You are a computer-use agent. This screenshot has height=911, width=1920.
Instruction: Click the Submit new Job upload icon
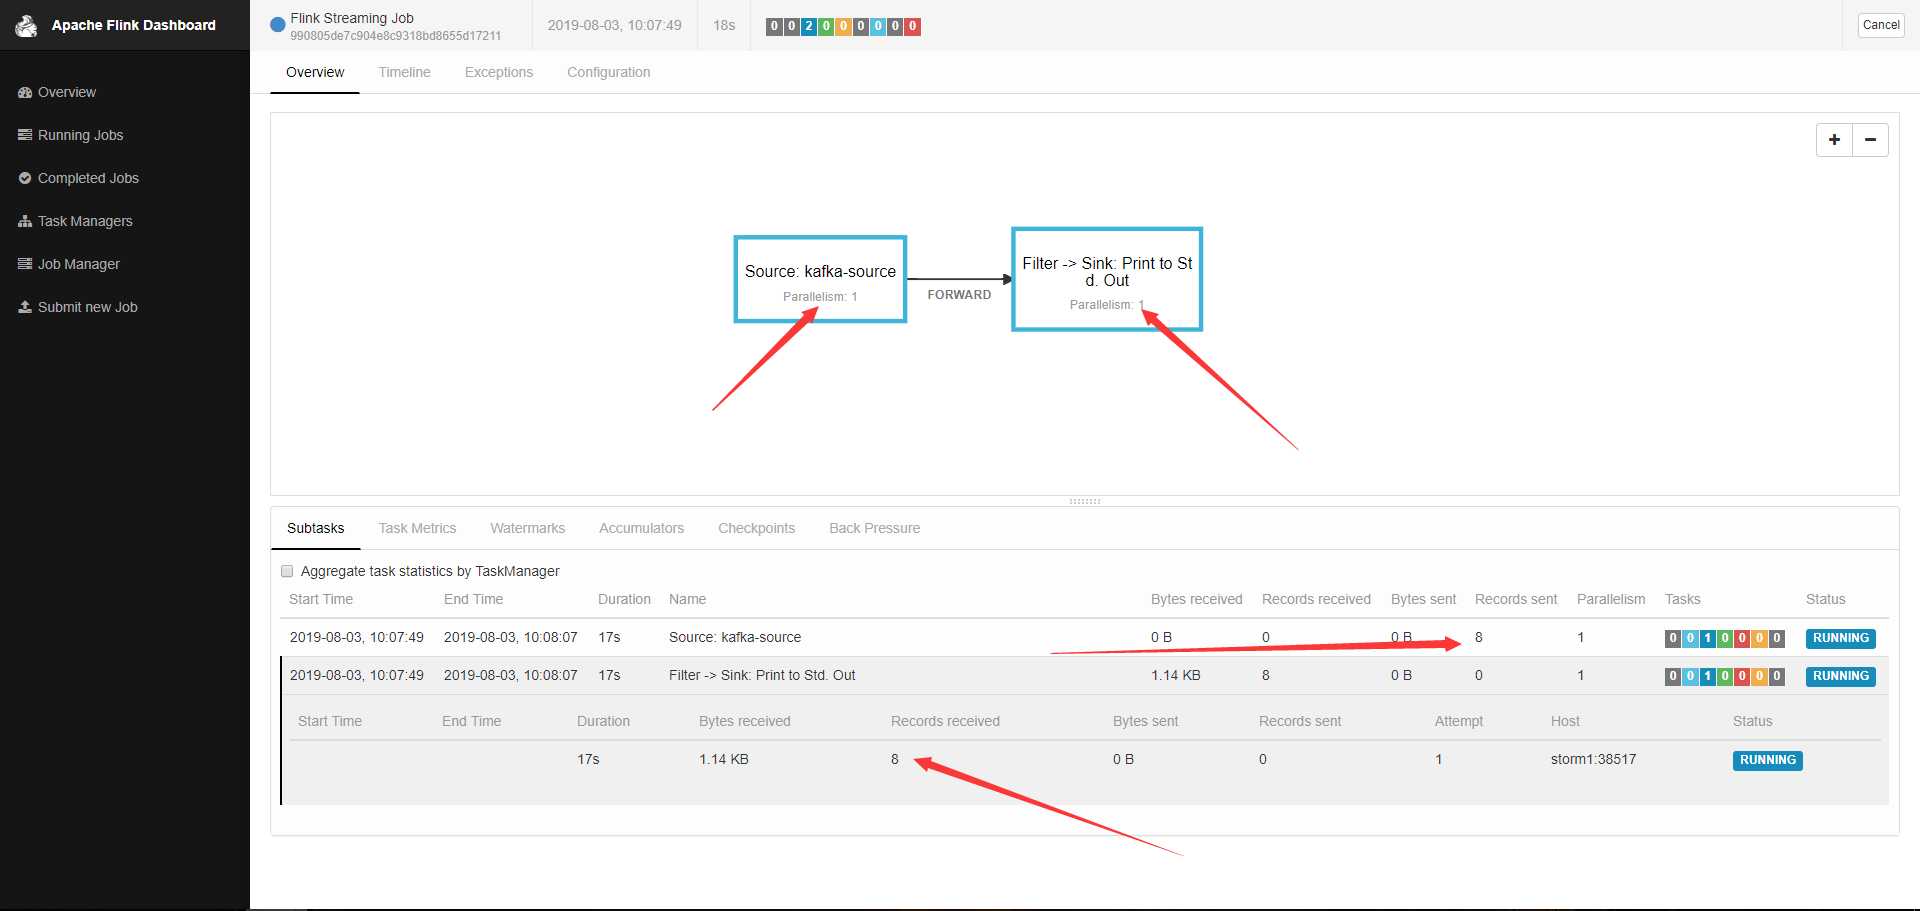coord(25,307)
